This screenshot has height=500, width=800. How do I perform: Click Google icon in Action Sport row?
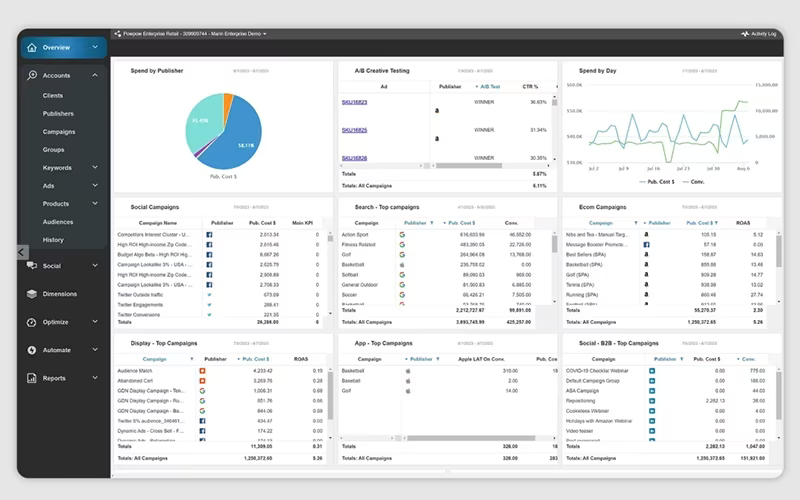coord(402,235)
